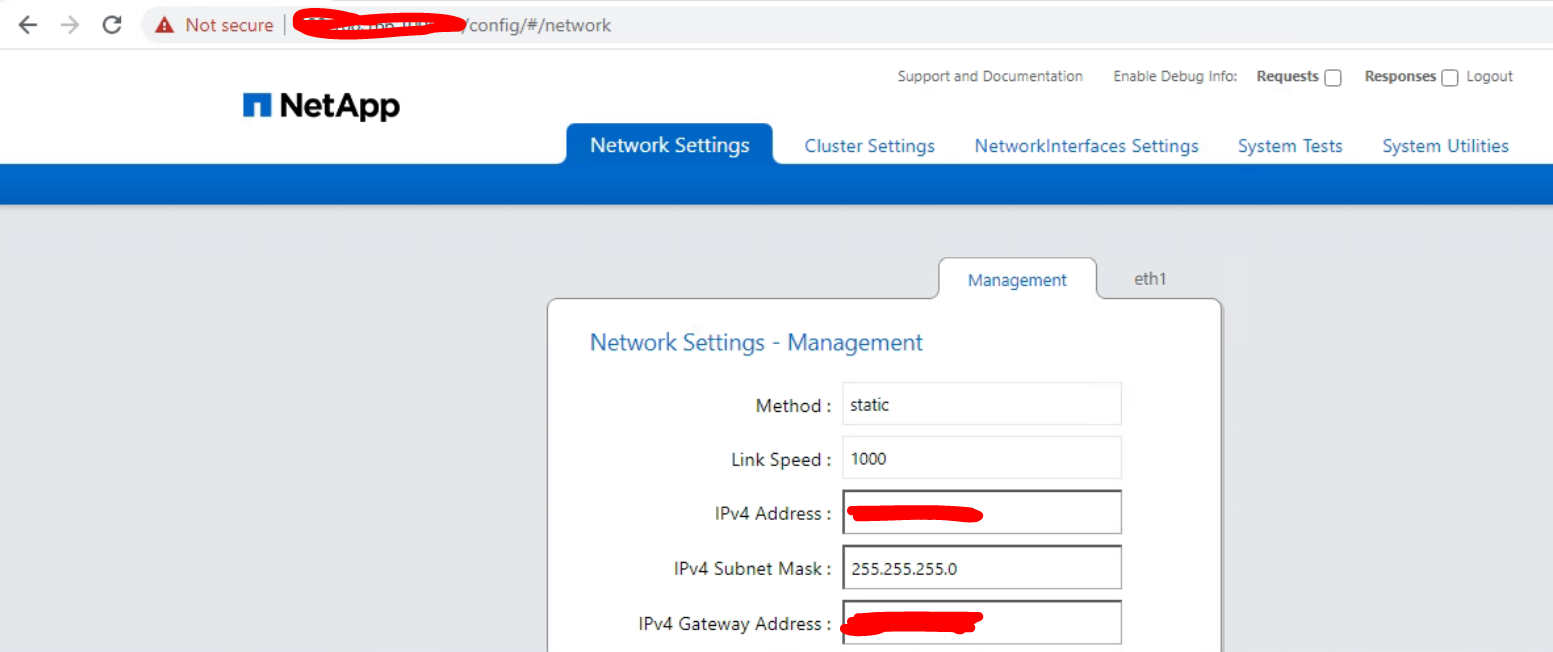1553x652 pixels.
Task: Reload the page with the refresh icon
Action: (112, 25)
